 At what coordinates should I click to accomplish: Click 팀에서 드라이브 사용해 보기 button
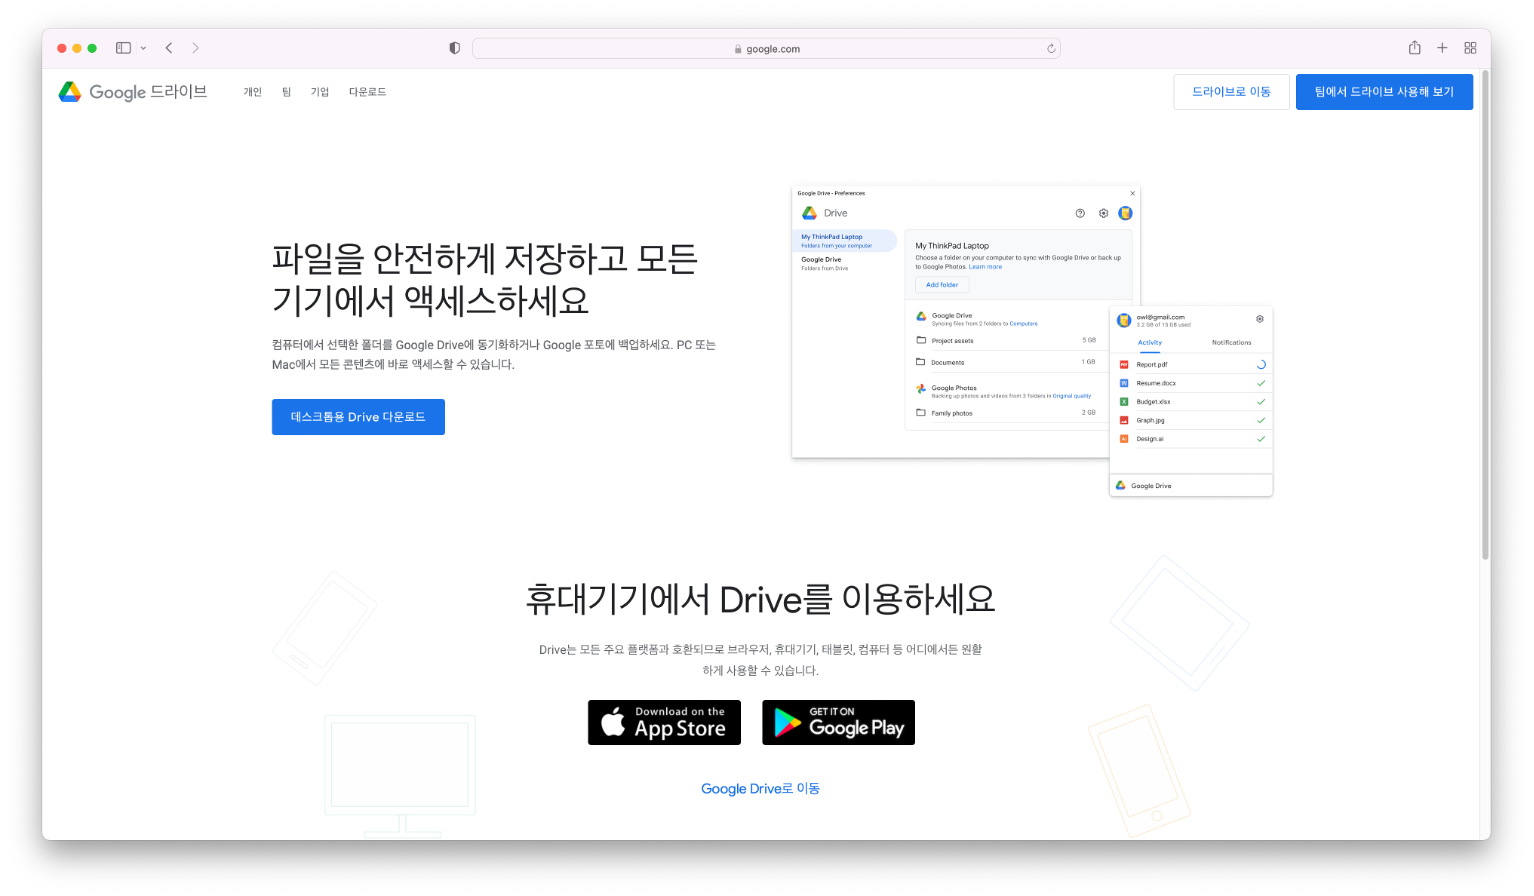(x=1384, y=92)
